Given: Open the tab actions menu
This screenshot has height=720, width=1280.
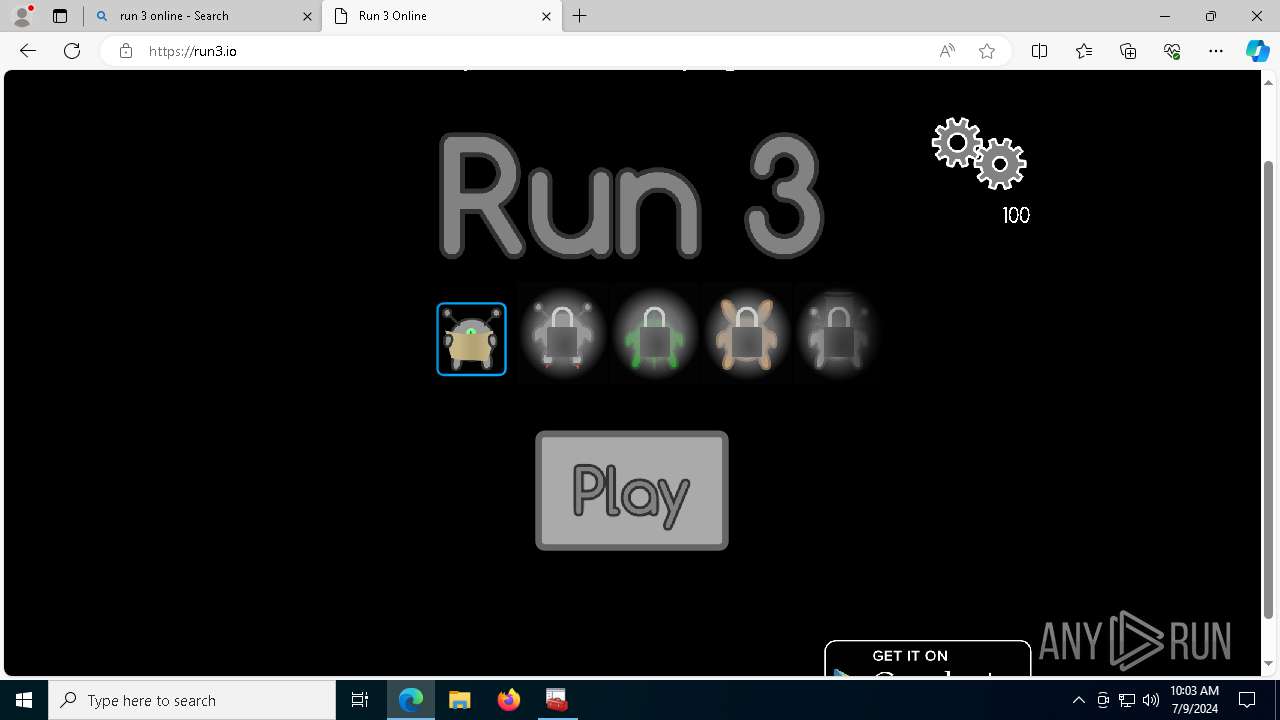Looking at the screenshot, I should [x=60, y=16].
